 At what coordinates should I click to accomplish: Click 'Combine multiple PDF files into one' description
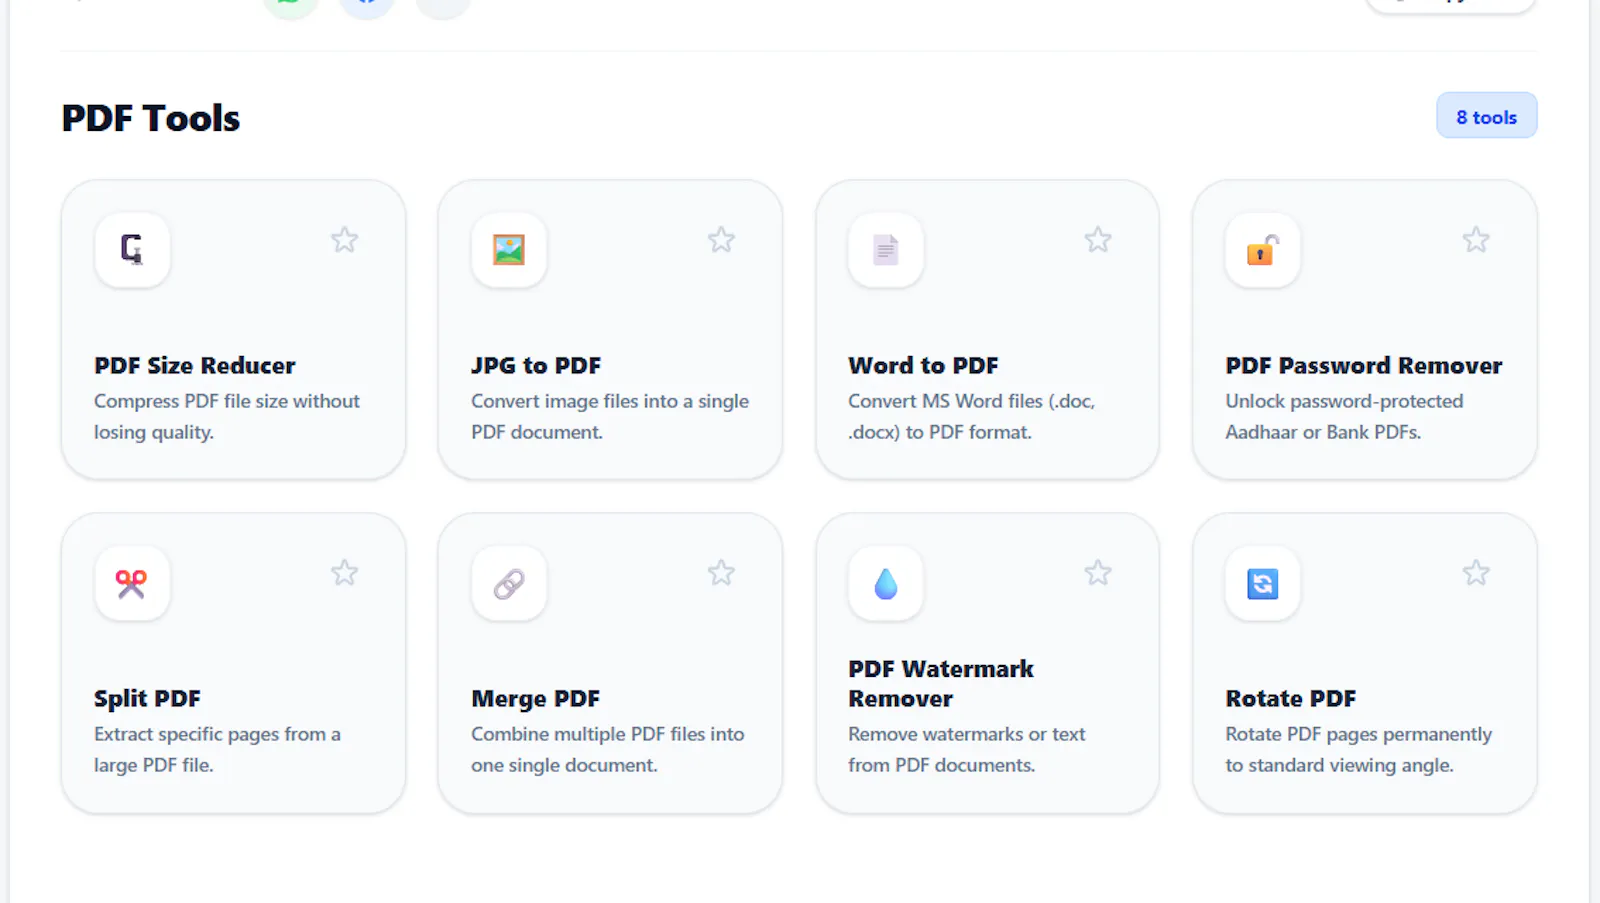[x=608, y=750]
